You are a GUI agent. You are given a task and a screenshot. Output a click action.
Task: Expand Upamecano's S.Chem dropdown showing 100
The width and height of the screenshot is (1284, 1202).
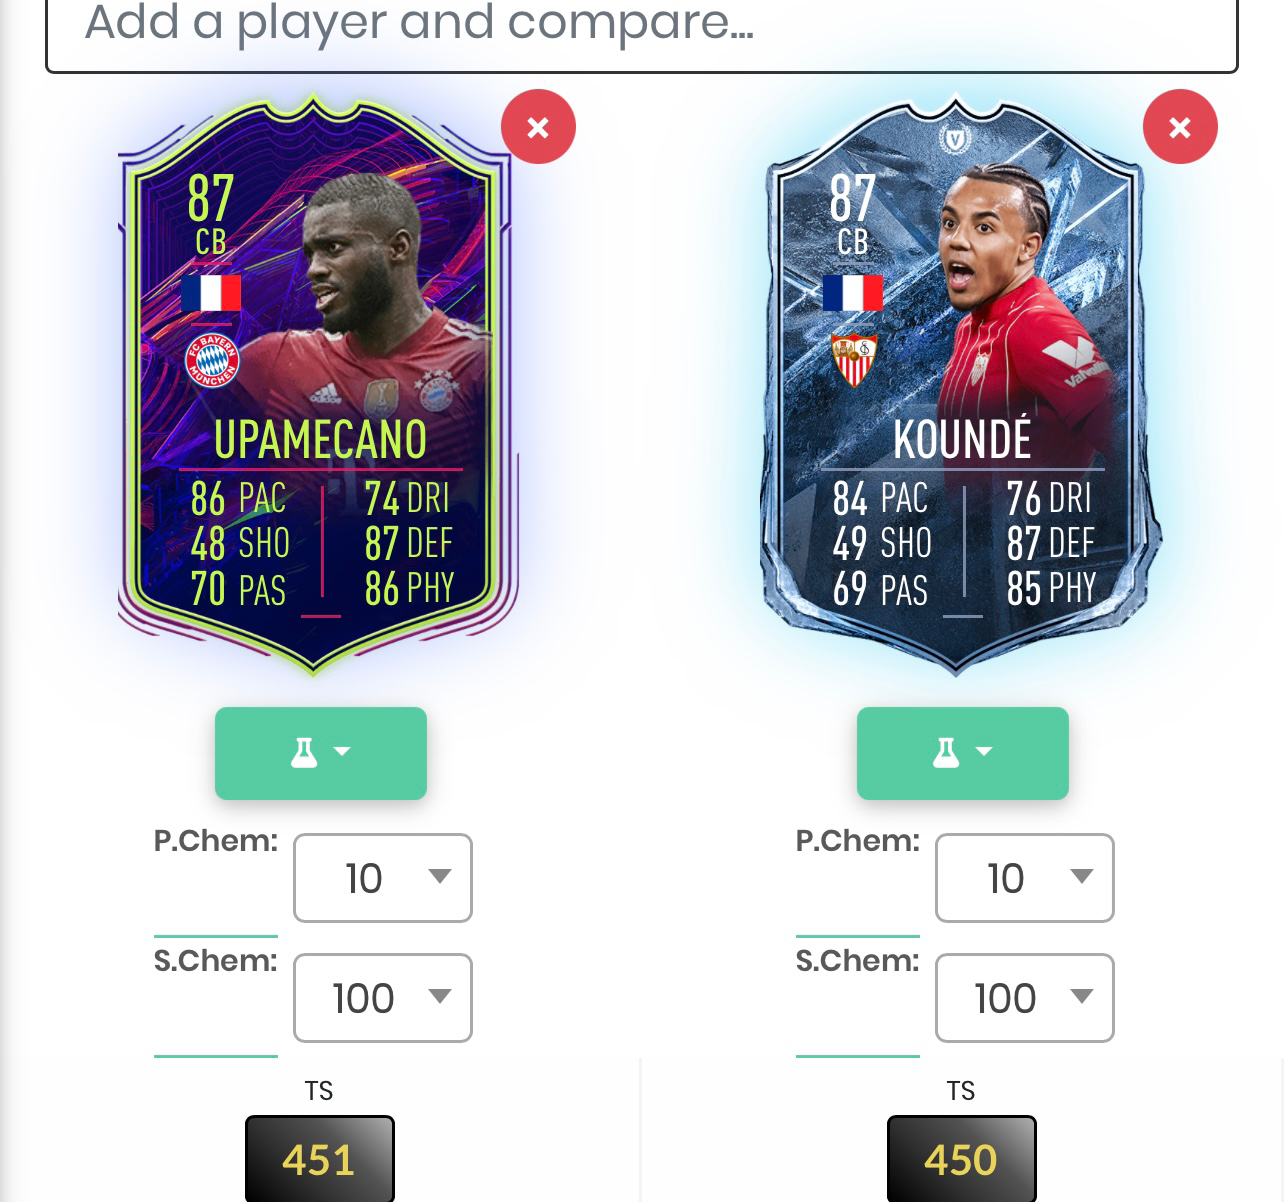[383, 998]
